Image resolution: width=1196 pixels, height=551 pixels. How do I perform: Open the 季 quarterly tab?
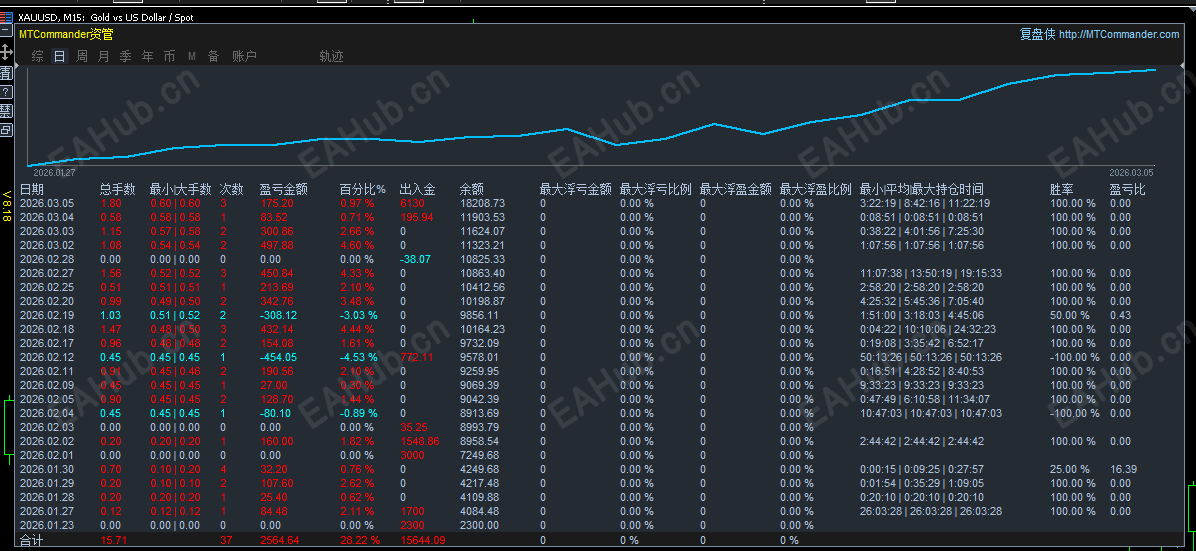click(126, 56)
